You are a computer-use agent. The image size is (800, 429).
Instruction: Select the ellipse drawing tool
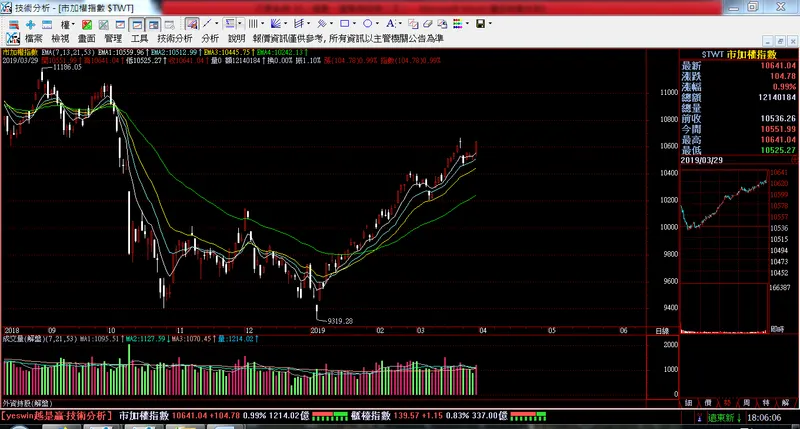pyautogui.click(x=367, y=23)
